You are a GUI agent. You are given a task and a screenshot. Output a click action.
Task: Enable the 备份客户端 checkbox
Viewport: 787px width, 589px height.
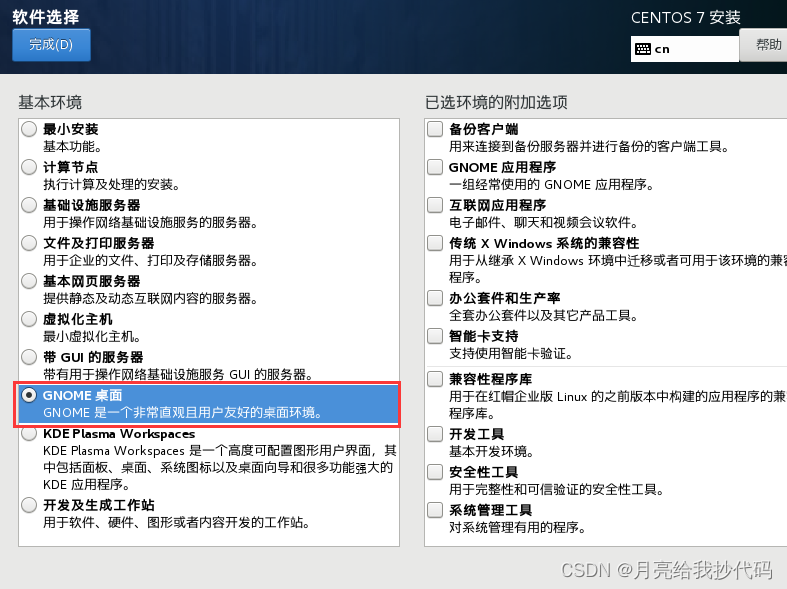click(435, 129)
